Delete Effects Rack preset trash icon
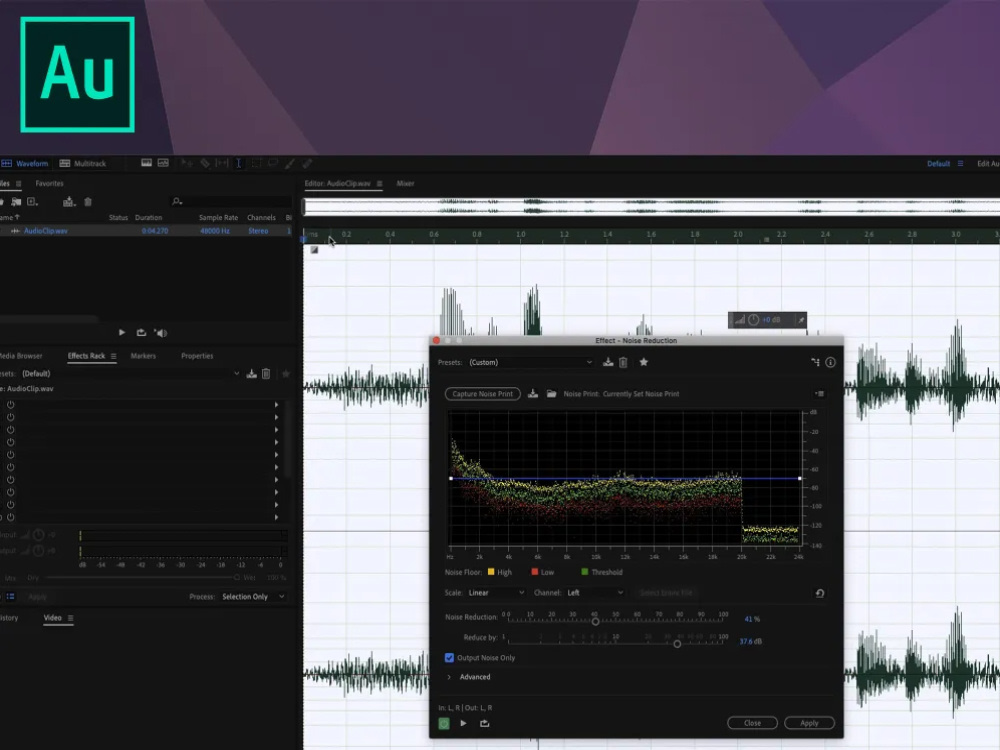This screenshot has width=1000, height=750. tap(267, 374)
